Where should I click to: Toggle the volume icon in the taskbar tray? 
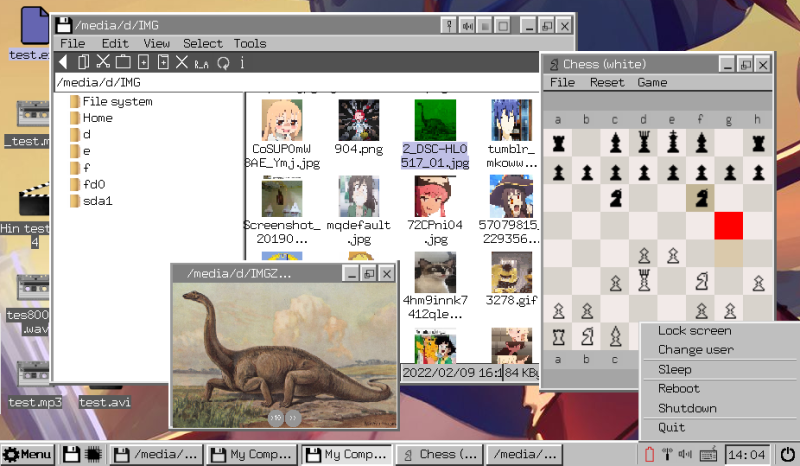pyautogui.click(x=685, y=454)
